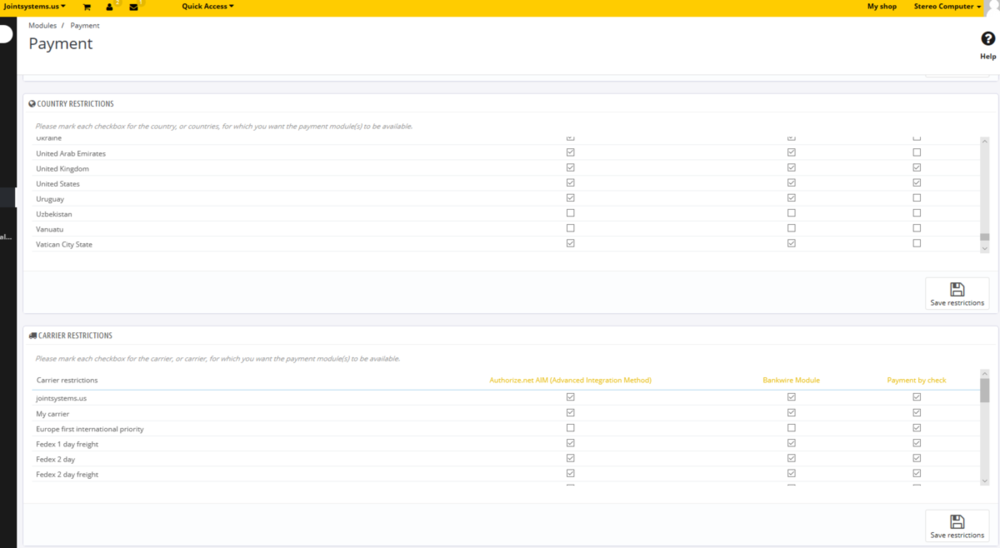Click the customers person icon in top bar

(110, 7)
